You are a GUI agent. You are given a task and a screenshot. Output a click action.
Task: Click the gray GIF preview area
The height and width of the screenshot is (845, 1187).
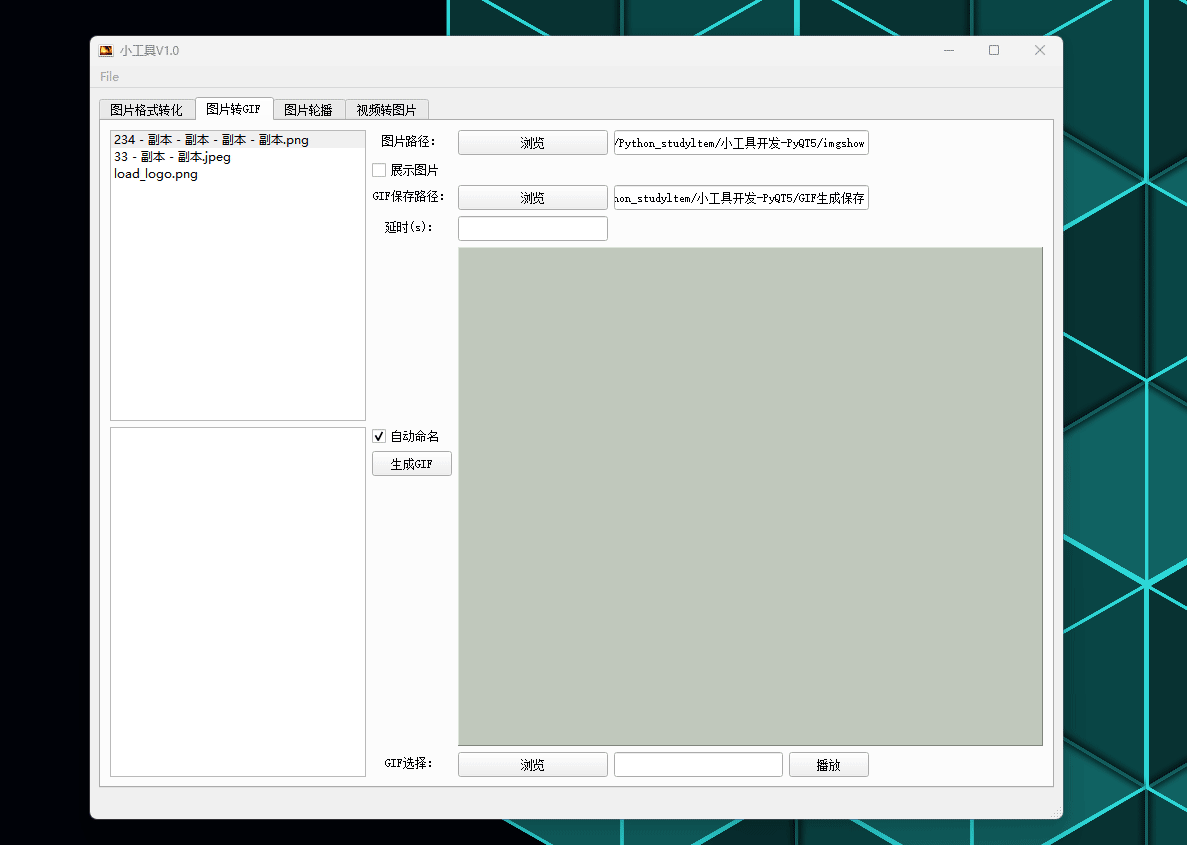click(750, 497)
